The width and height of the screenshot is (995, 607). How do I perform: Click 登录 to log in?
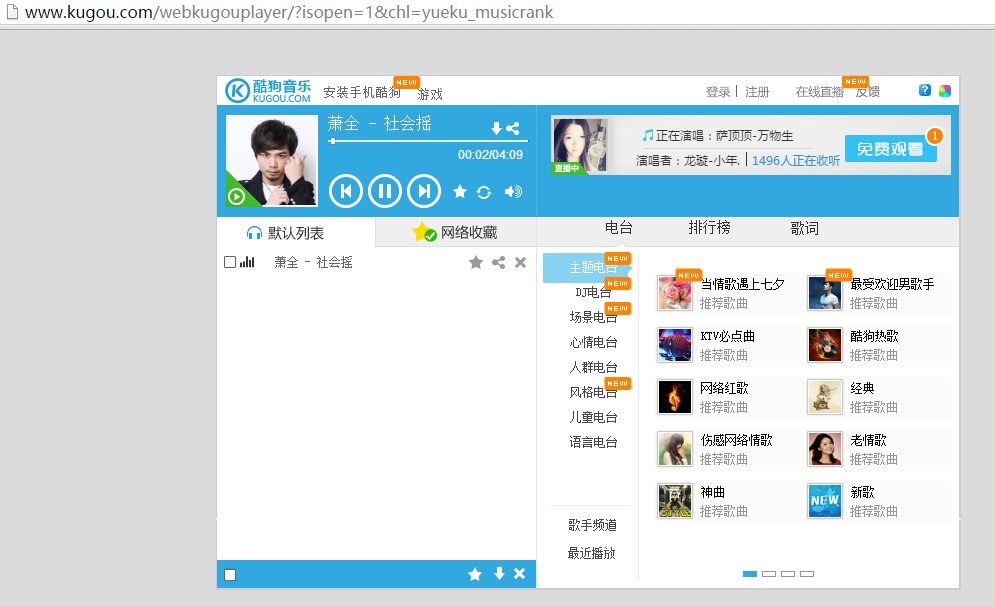point(718,92)
